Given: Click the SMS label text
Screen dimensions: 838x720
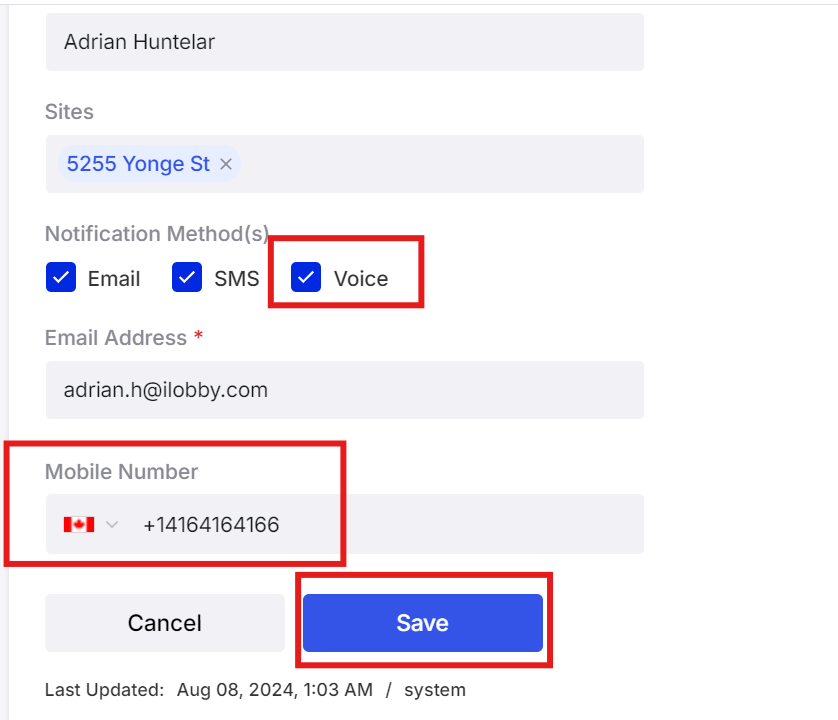Looking at the screenshot, I should pyautogui.click(x=237, y=279).
